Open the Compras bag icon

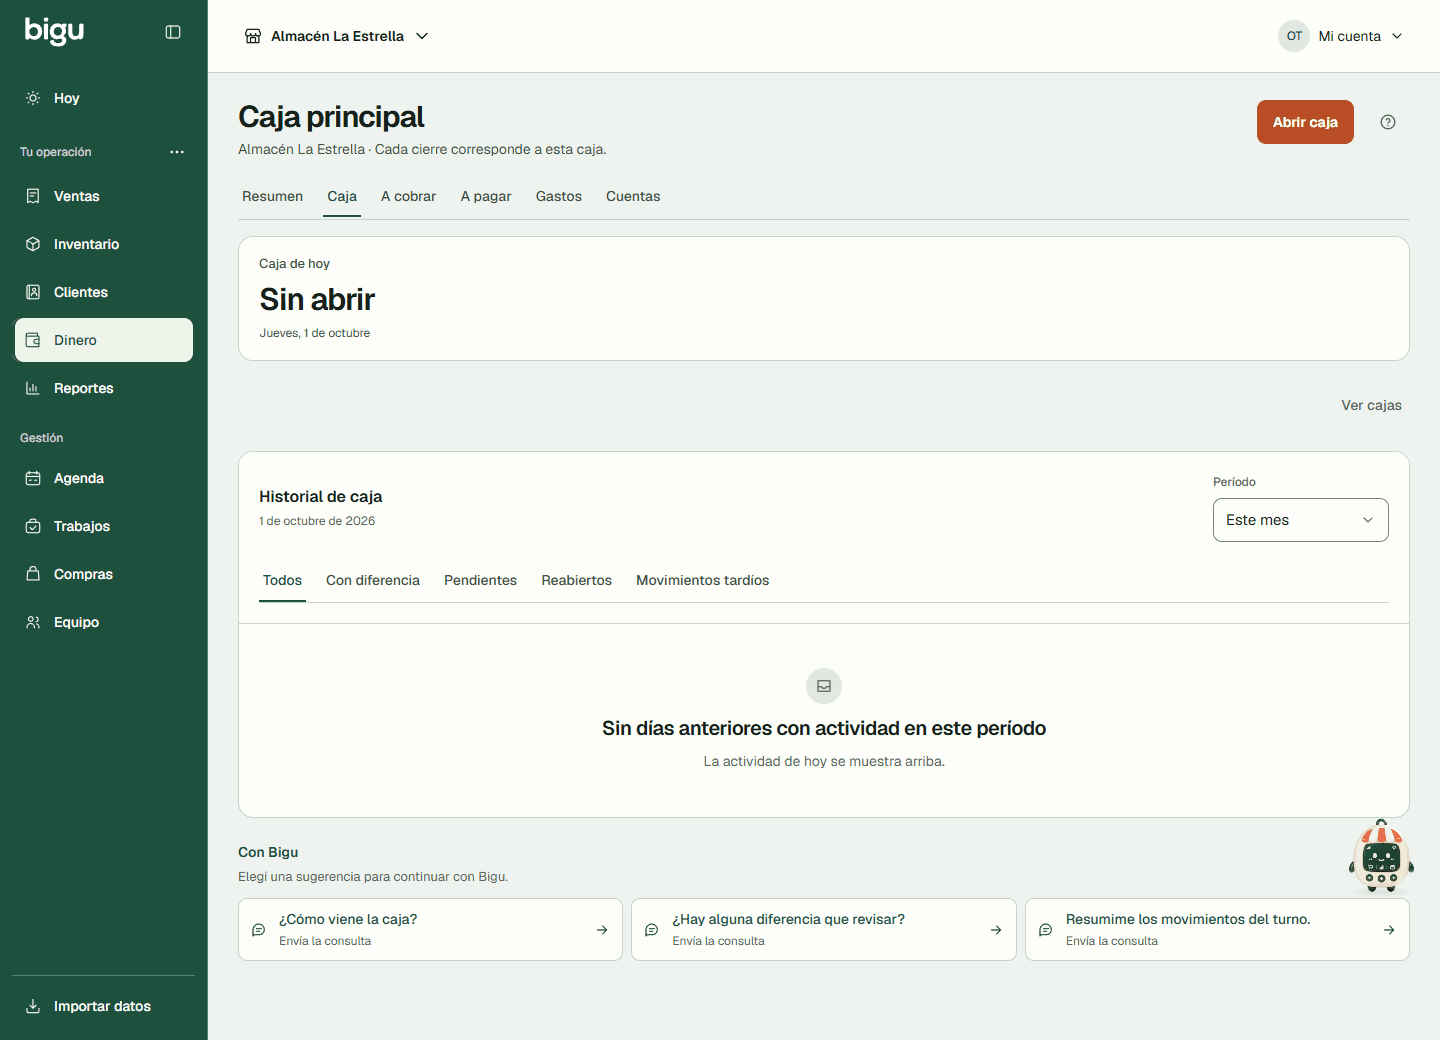tap(33, 574)
